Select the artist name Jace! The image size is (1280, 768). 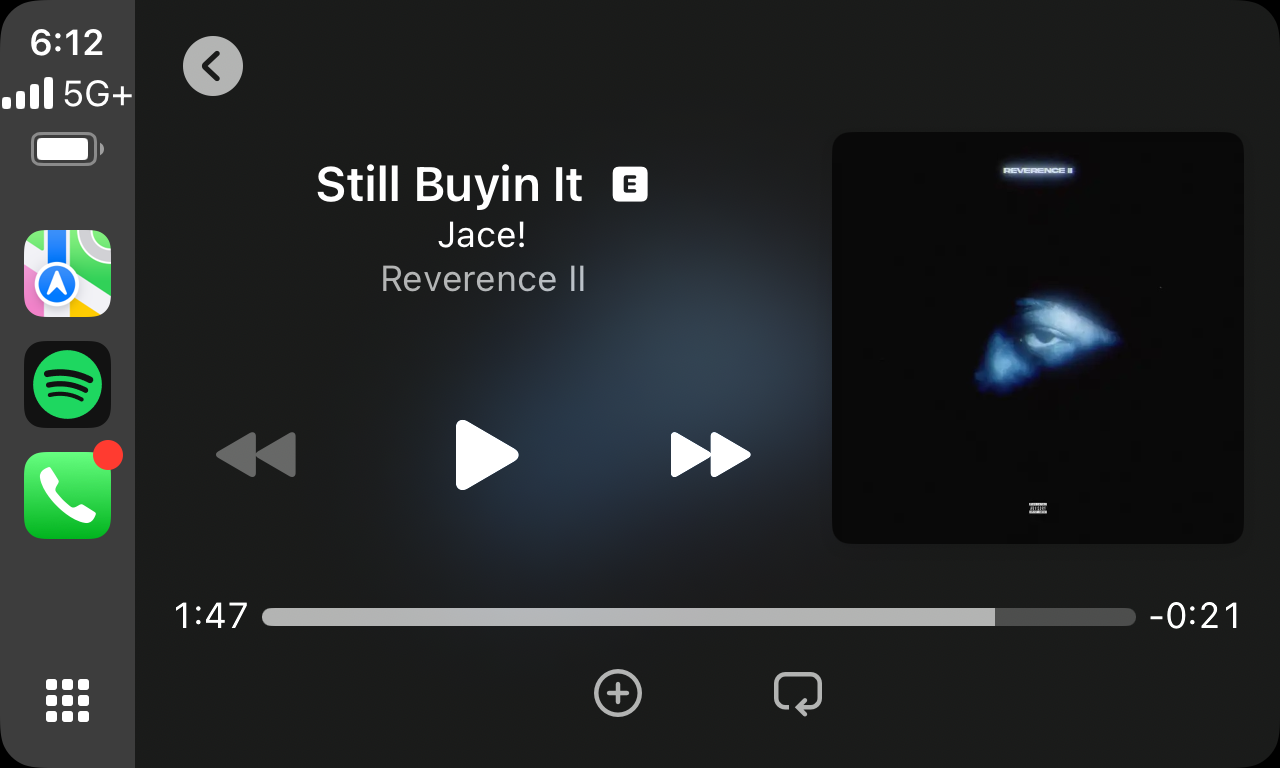click(x=482, y=236)
